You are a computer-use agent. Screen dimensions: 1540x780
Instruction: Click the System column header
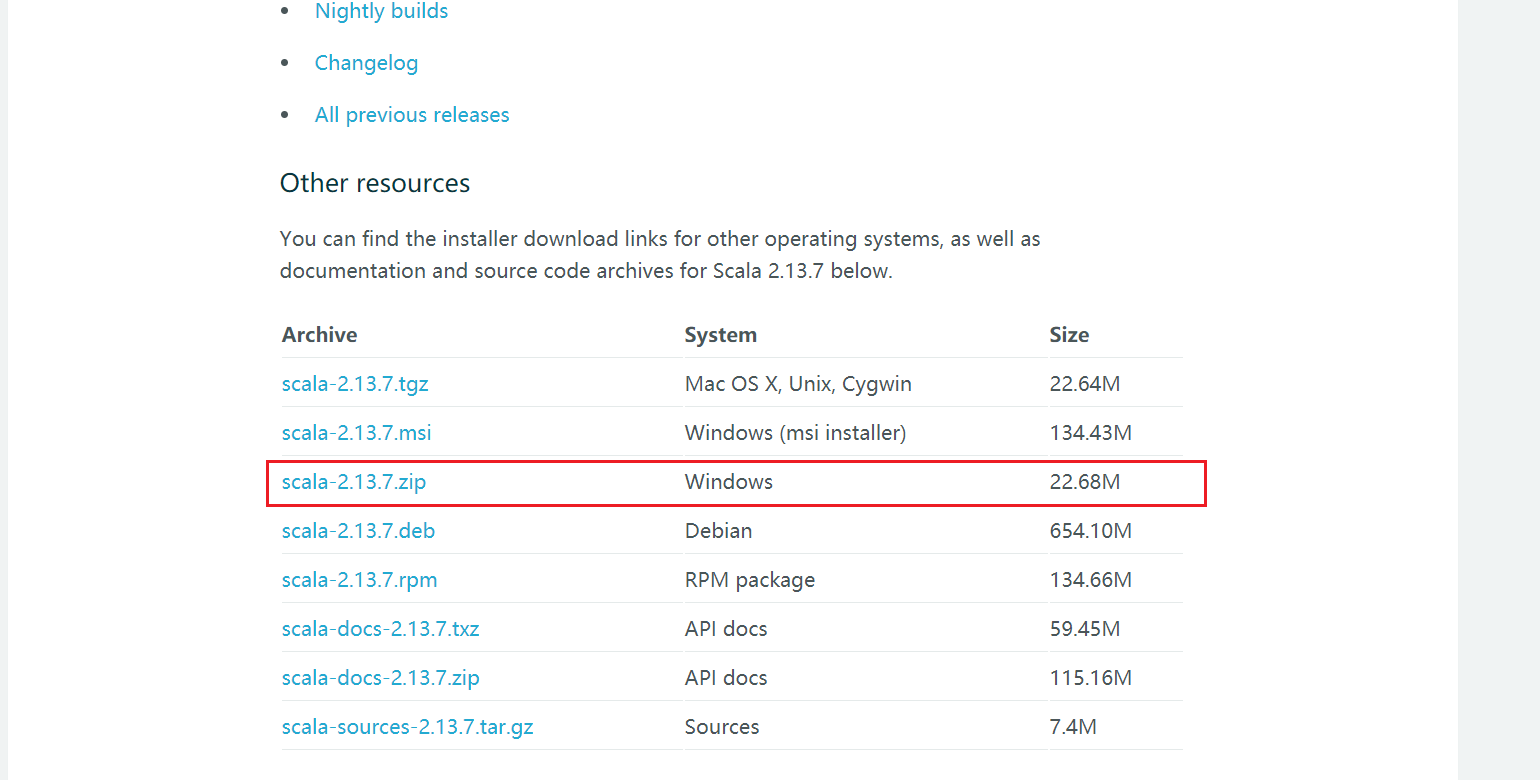pos(721,335)
